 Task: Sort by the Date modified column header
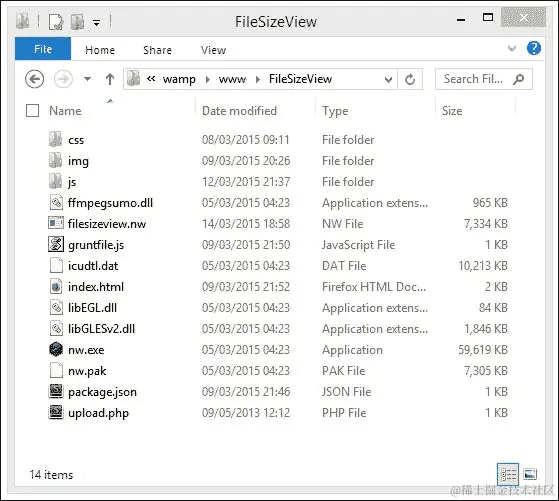pos(239,111)
